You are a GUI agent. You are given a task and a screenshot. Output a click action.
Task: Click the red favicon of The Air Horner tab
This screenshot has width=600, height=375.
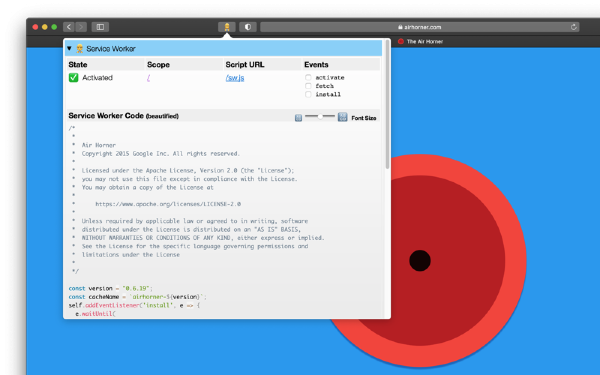[x=401, y=41]
